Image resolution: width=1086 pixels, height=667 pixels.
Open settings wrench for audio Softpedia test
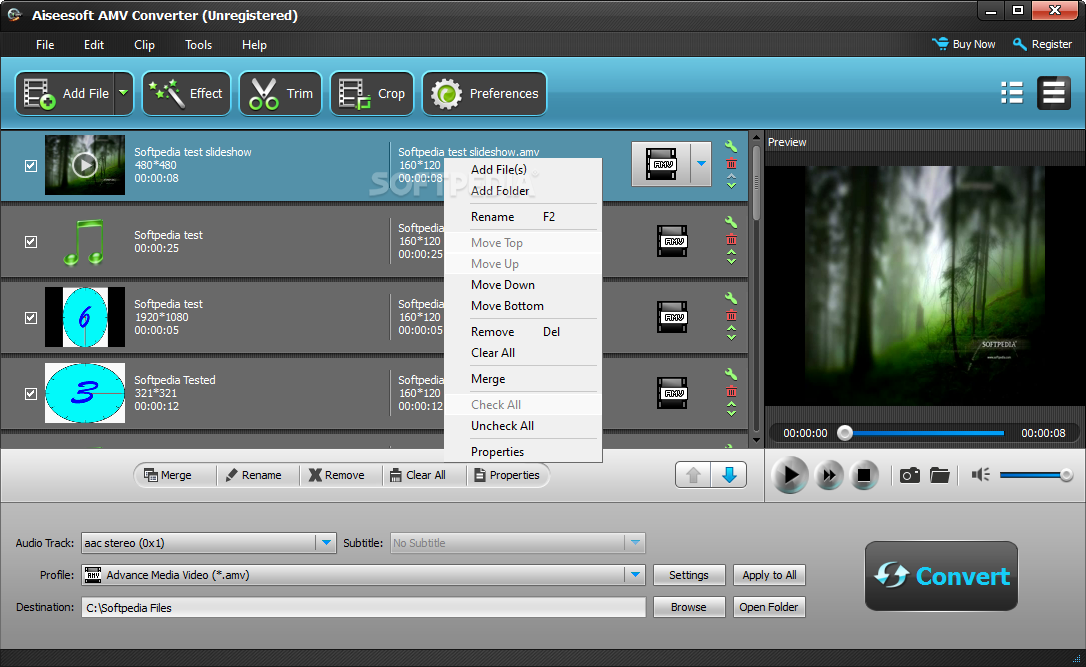pos(731,222)
